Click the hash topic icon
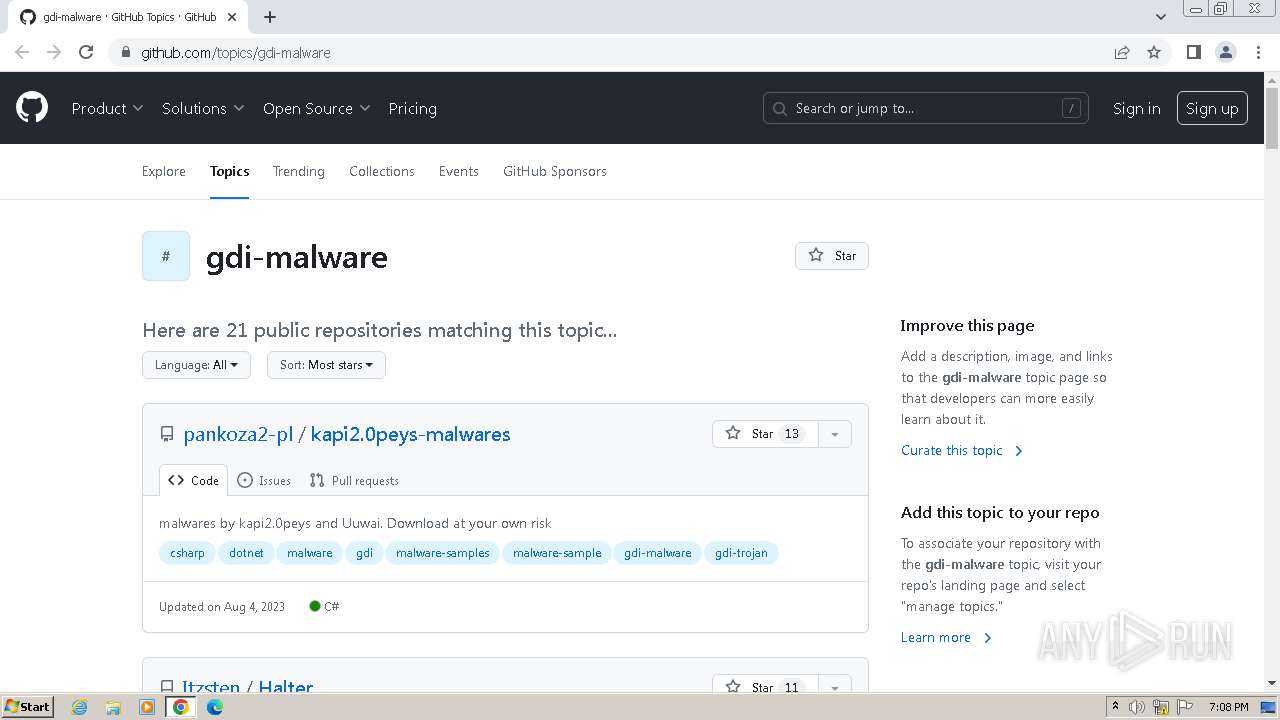 (166, 256)
